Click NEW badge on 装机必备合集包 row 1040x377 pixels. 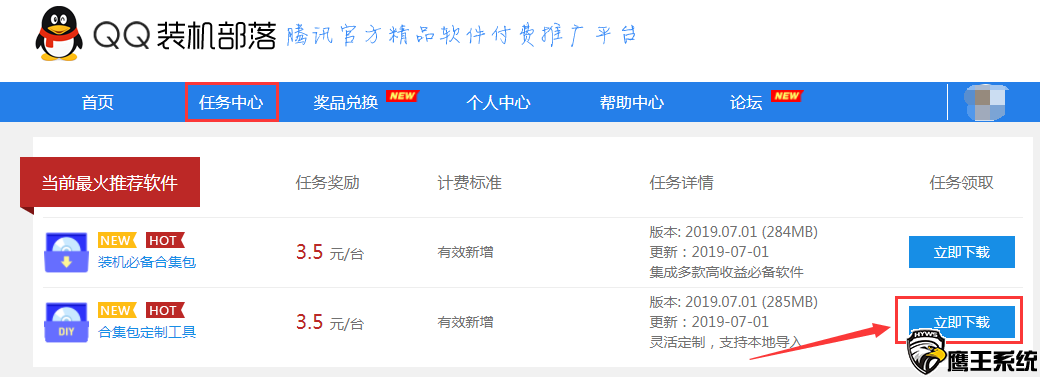(x=117, y=240)
